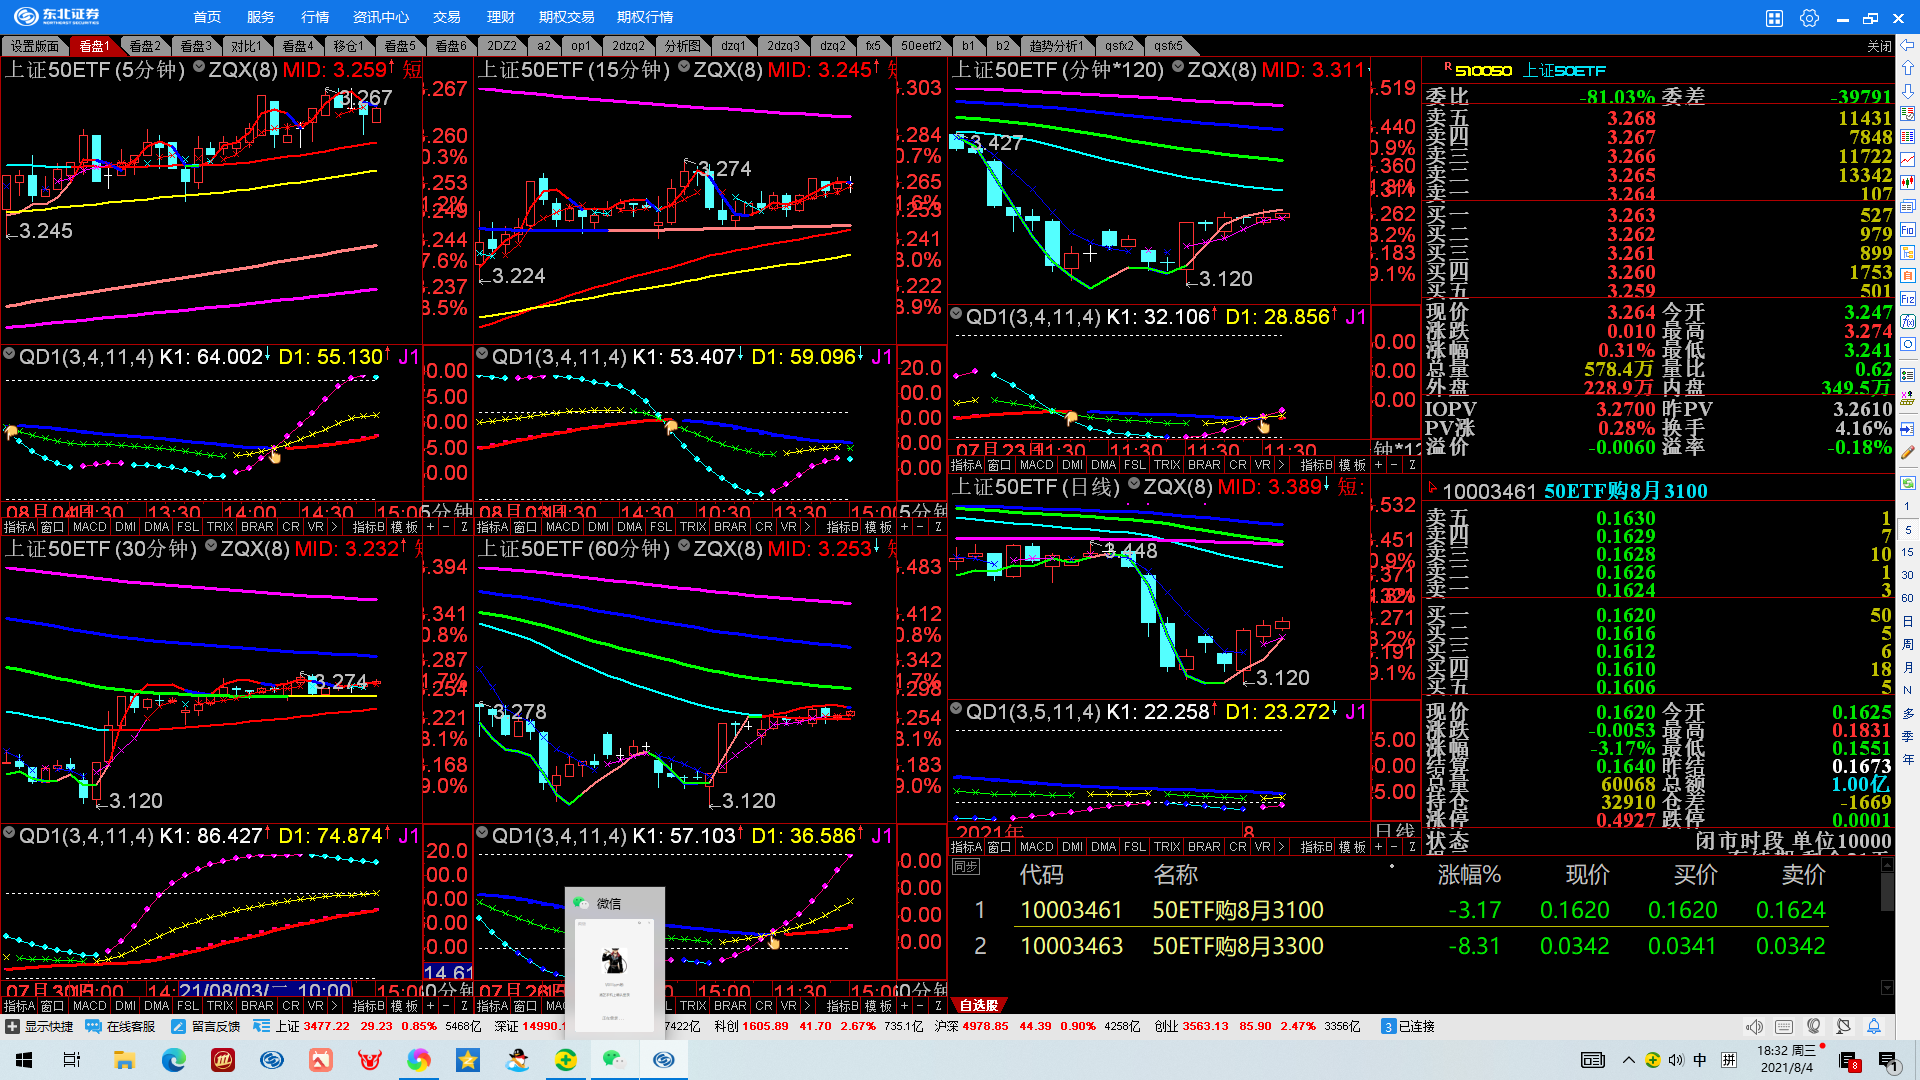
Task: Click the watchlist scrollbar down arrow
Action: click(1887, 988)
